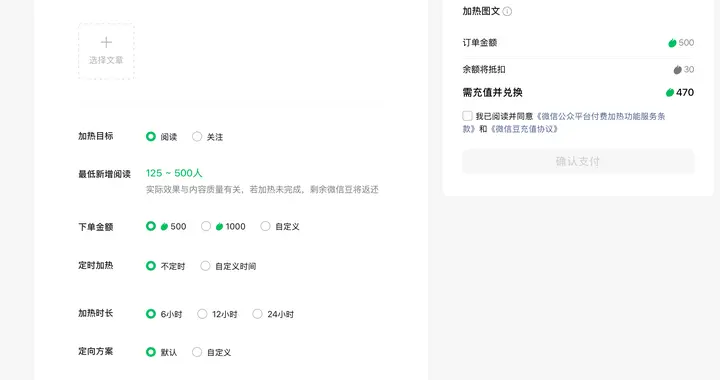The image size is (720, 380).
Task: Choose the 1000 order amount option
Action: tap(206, 226)
